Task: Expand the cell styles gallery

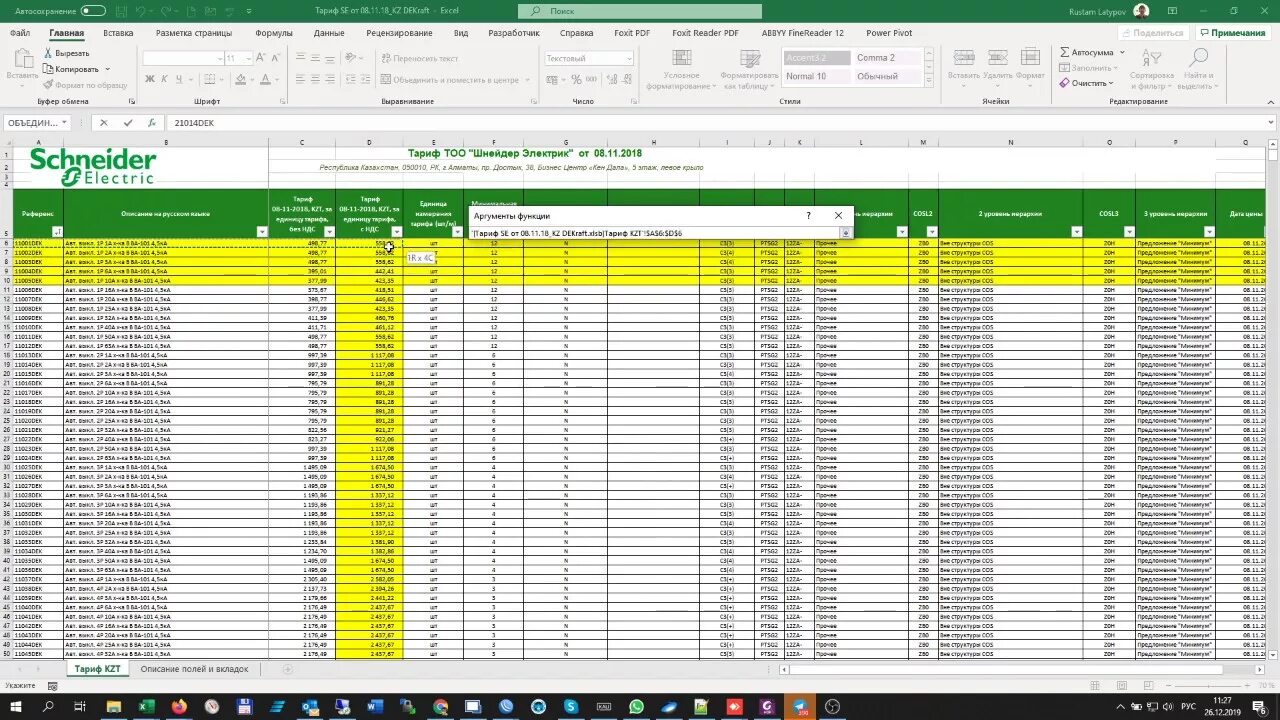Action: pyautogui.click(x=929, y=79)
